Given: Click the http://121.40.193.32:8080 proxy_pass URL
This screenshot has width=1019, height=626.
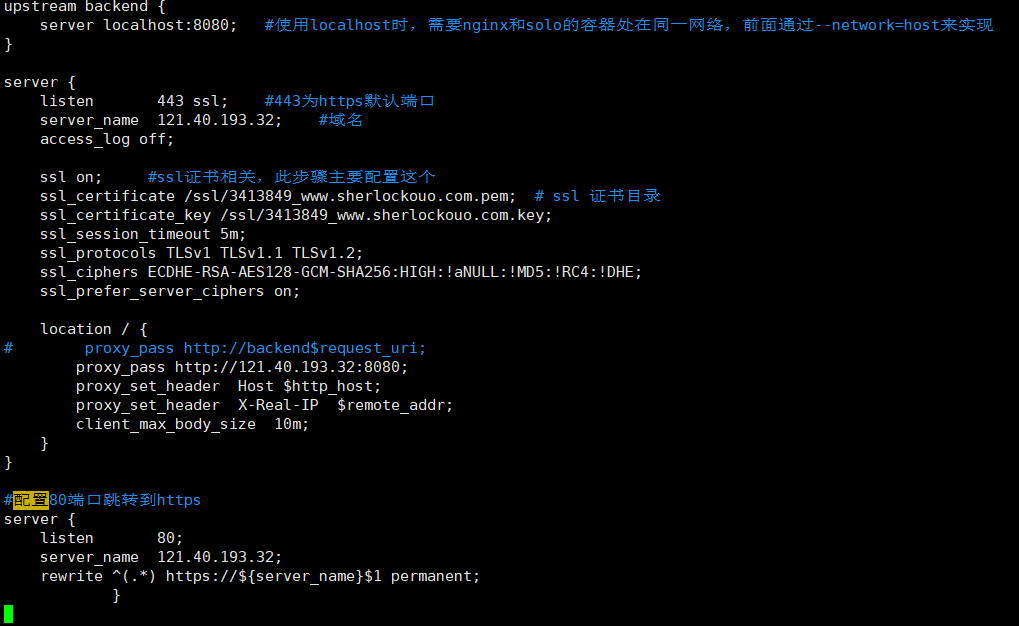Looking at the screenshot, I should coord(292,367).
